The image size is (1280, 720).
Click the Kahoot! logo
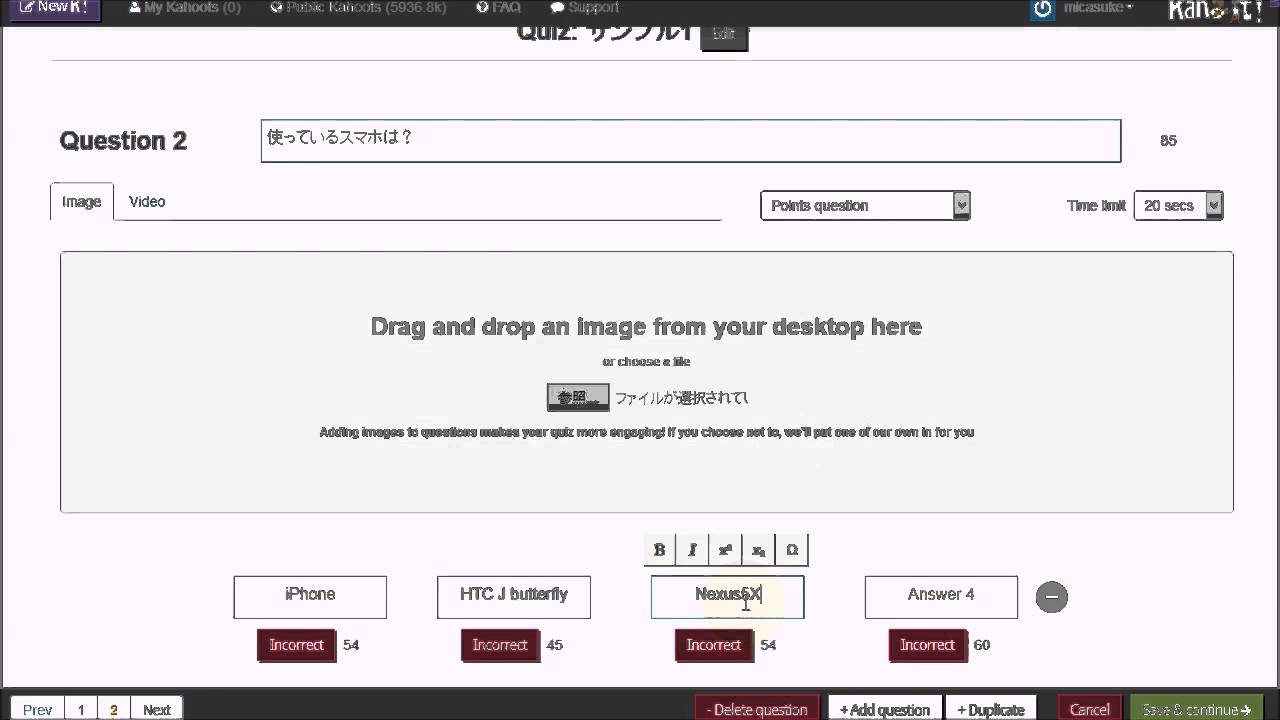[x=1215, y=10]
